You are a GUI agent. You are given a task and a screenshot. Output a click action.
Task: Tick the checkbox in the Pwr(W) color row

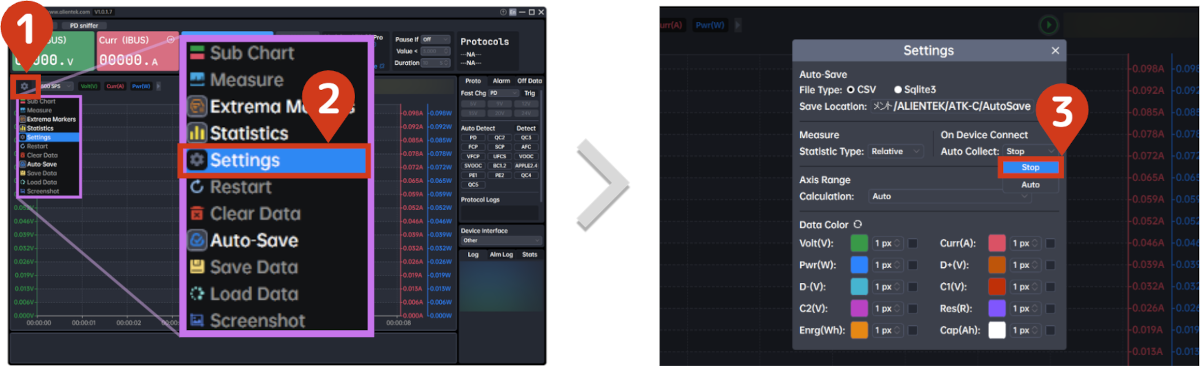pyautogui.click(x=913, y=264)
